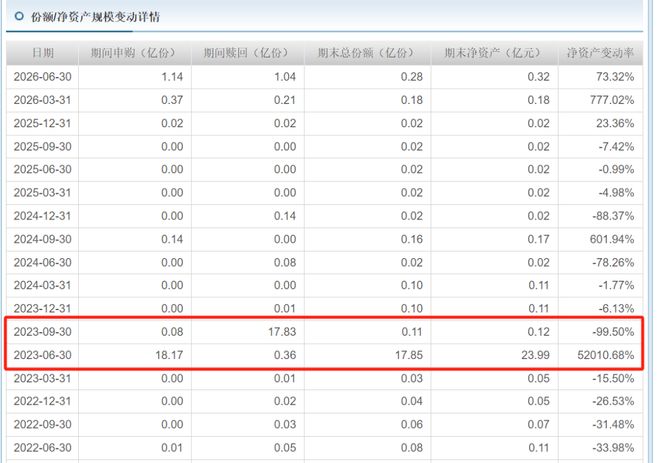
Task: Click the 23.99 period-end net asset value
Action: (x=535, y=355)
